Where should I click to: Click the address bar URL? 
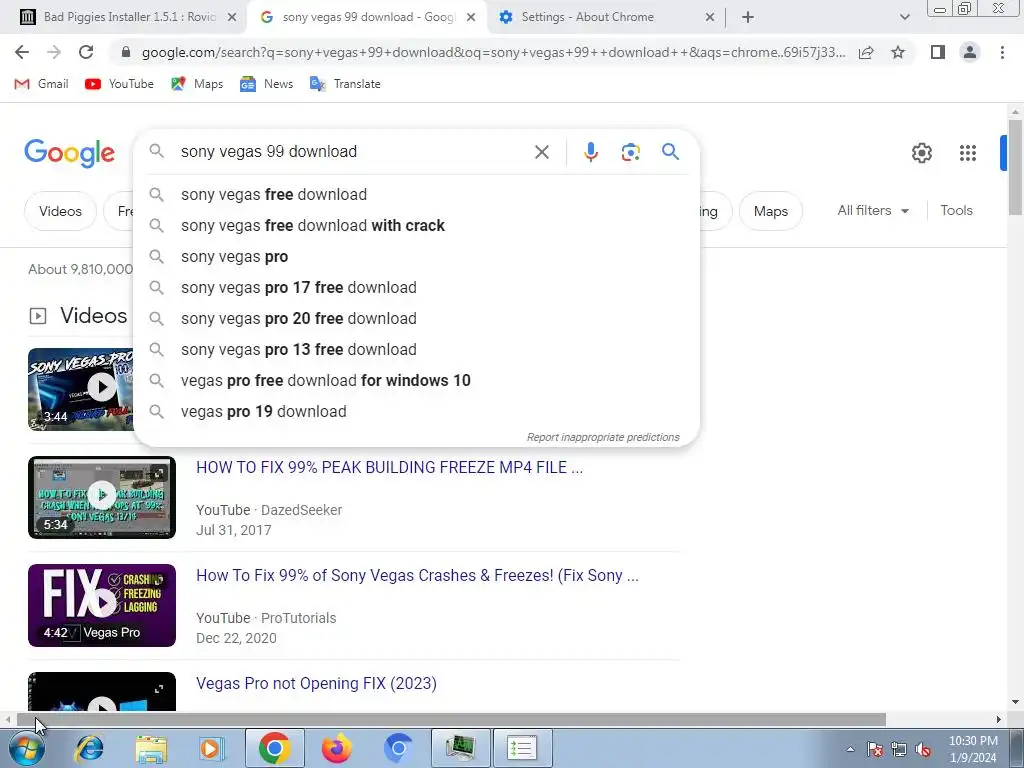click(x=493, y=52)
